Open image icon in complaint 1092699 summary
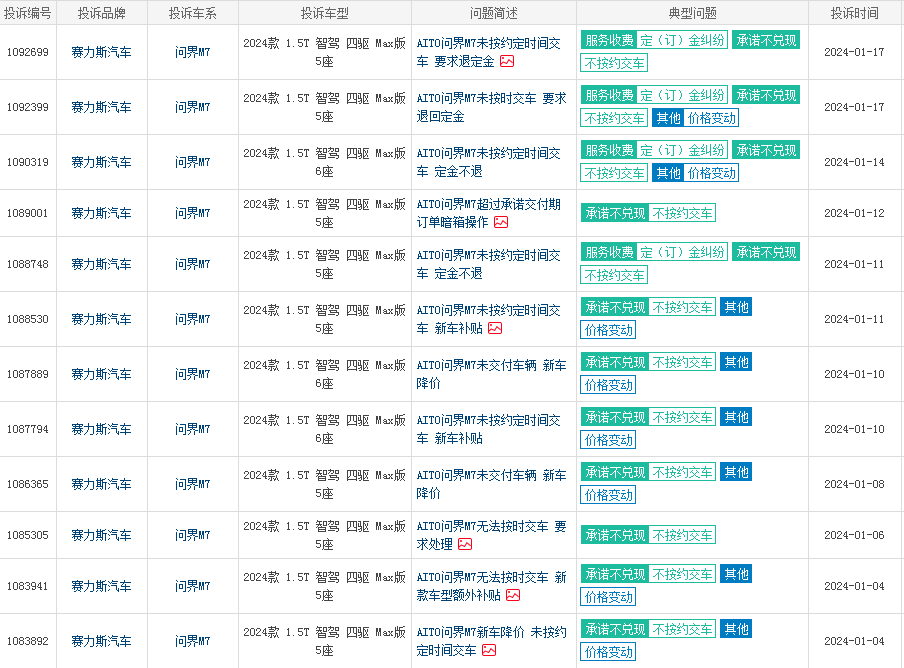Image resolution: width=904 pixels, height=668 pixels. pyautogui.click(x=507, y=61)
